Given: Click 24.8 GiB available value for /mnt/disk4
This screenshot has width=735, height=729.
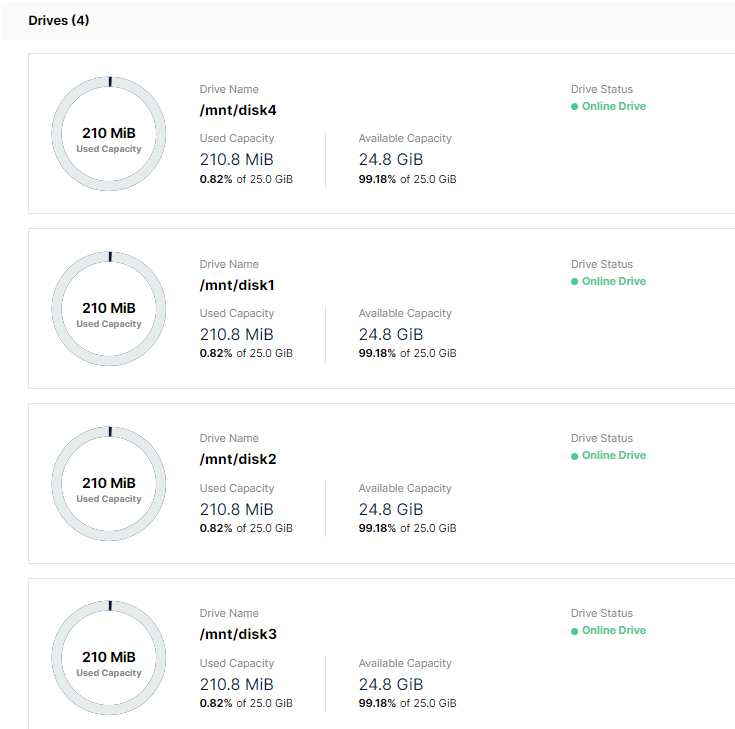Looking at the screenshot, I should [x=391, y=159].
